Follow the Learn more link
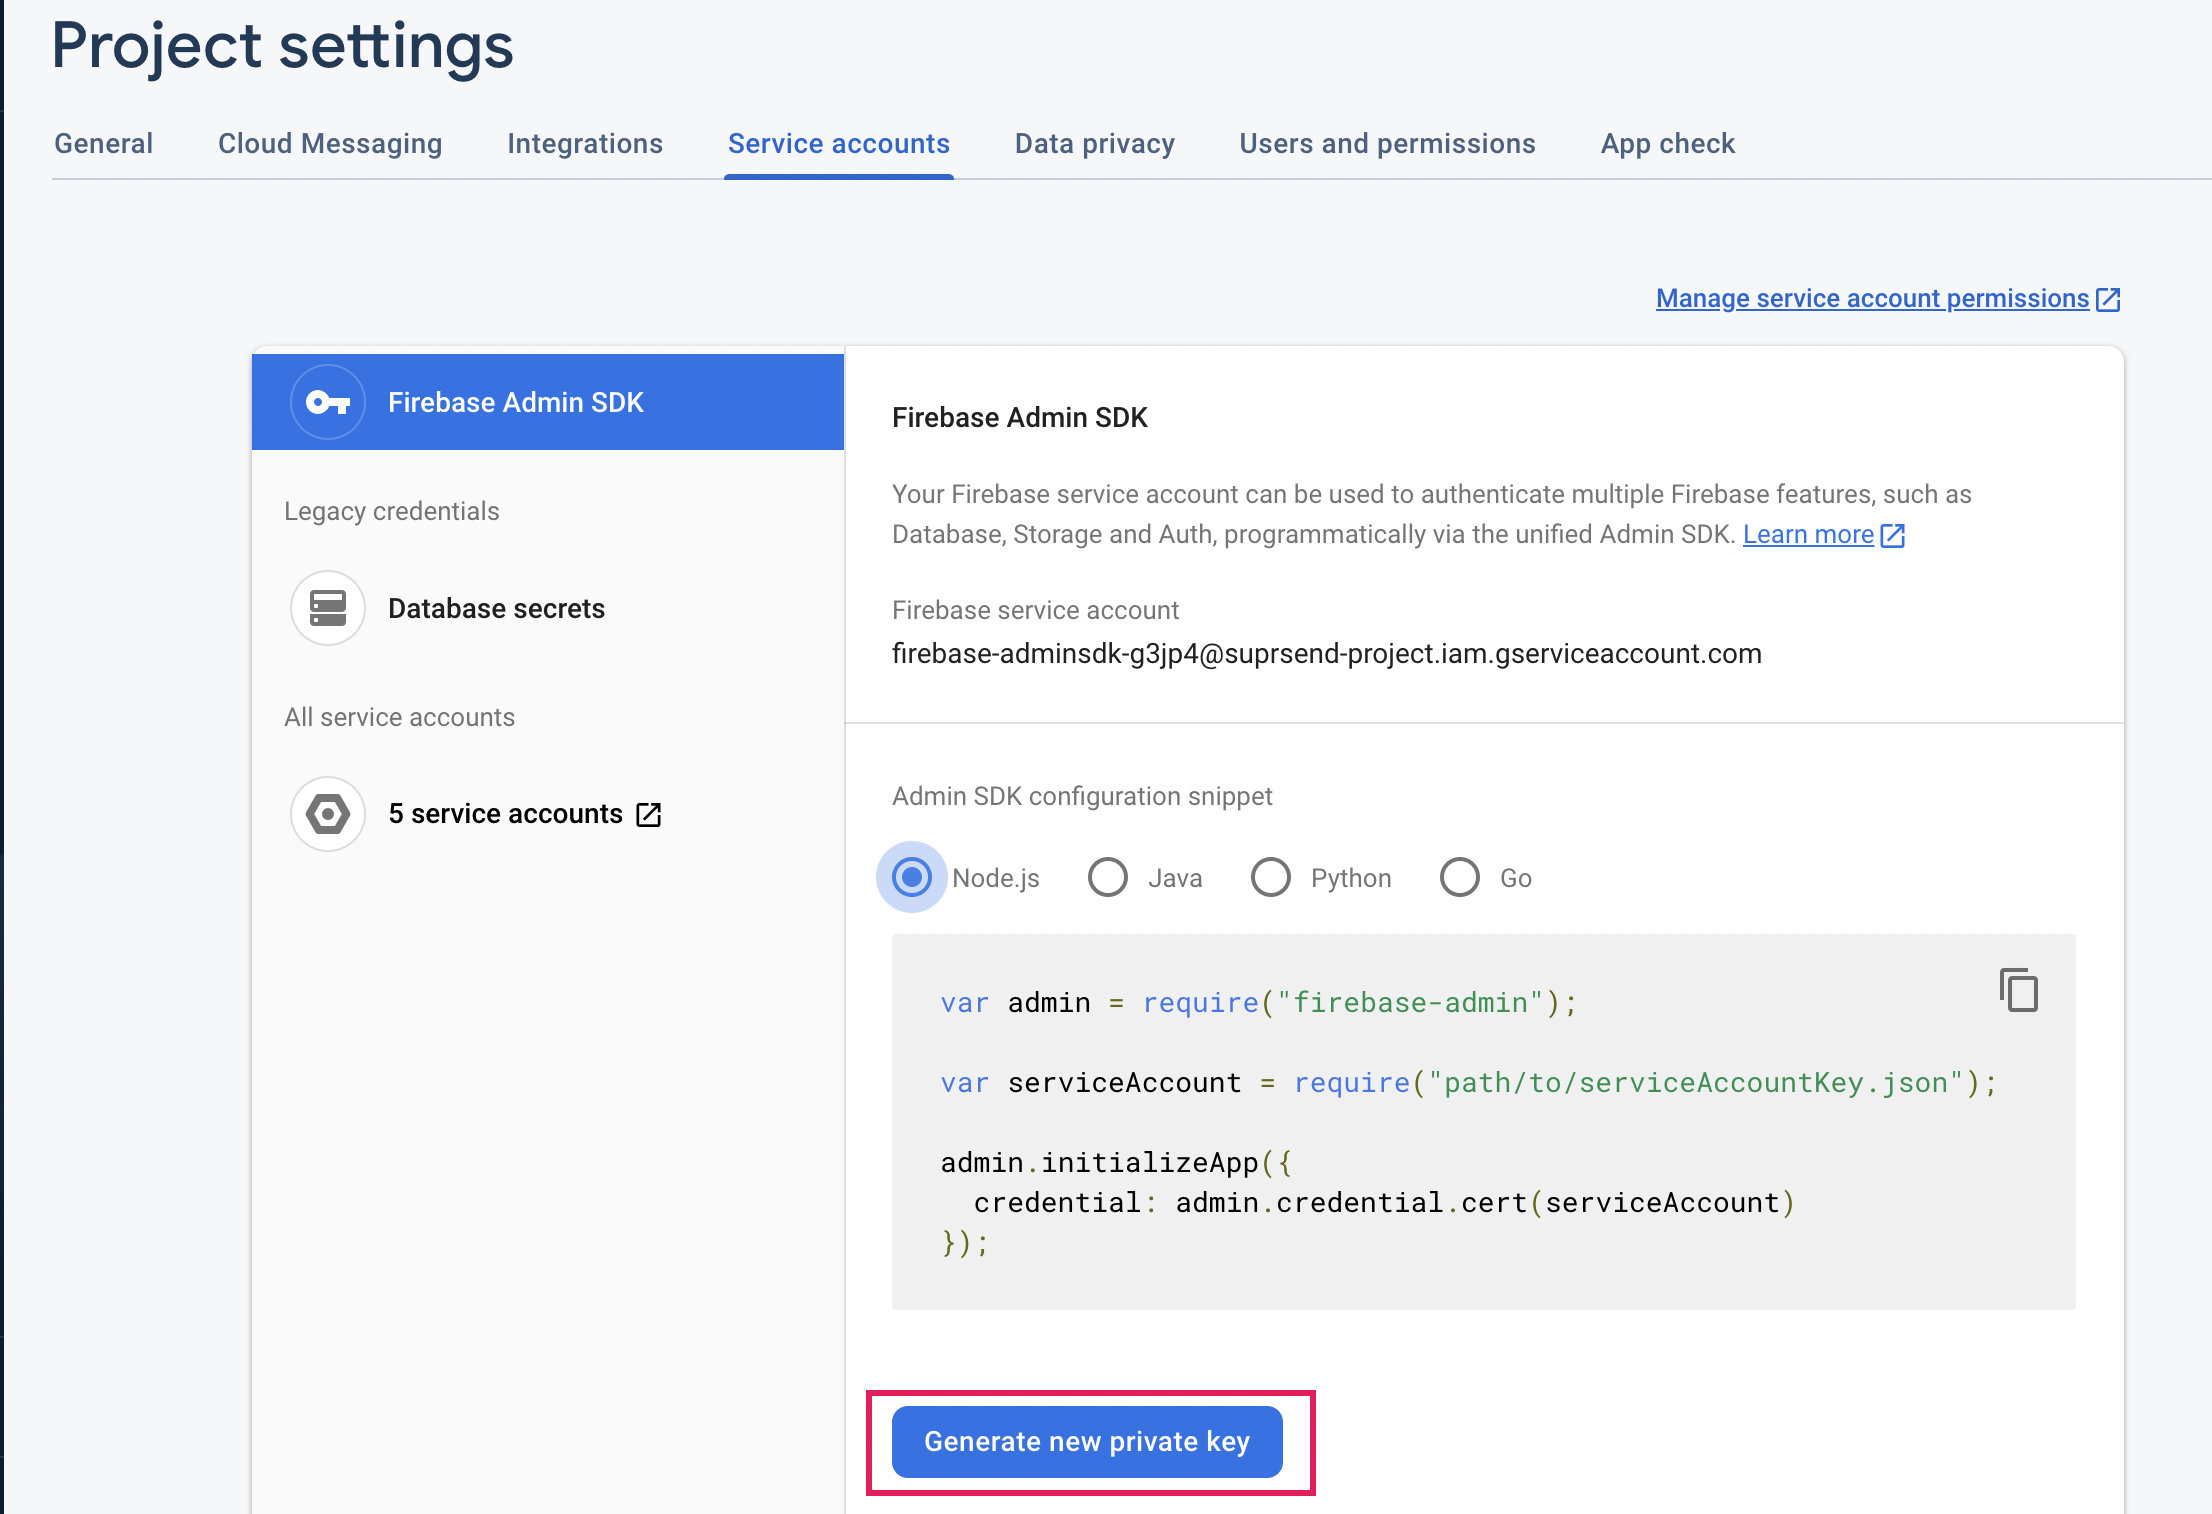 [x=1809, y=535]
